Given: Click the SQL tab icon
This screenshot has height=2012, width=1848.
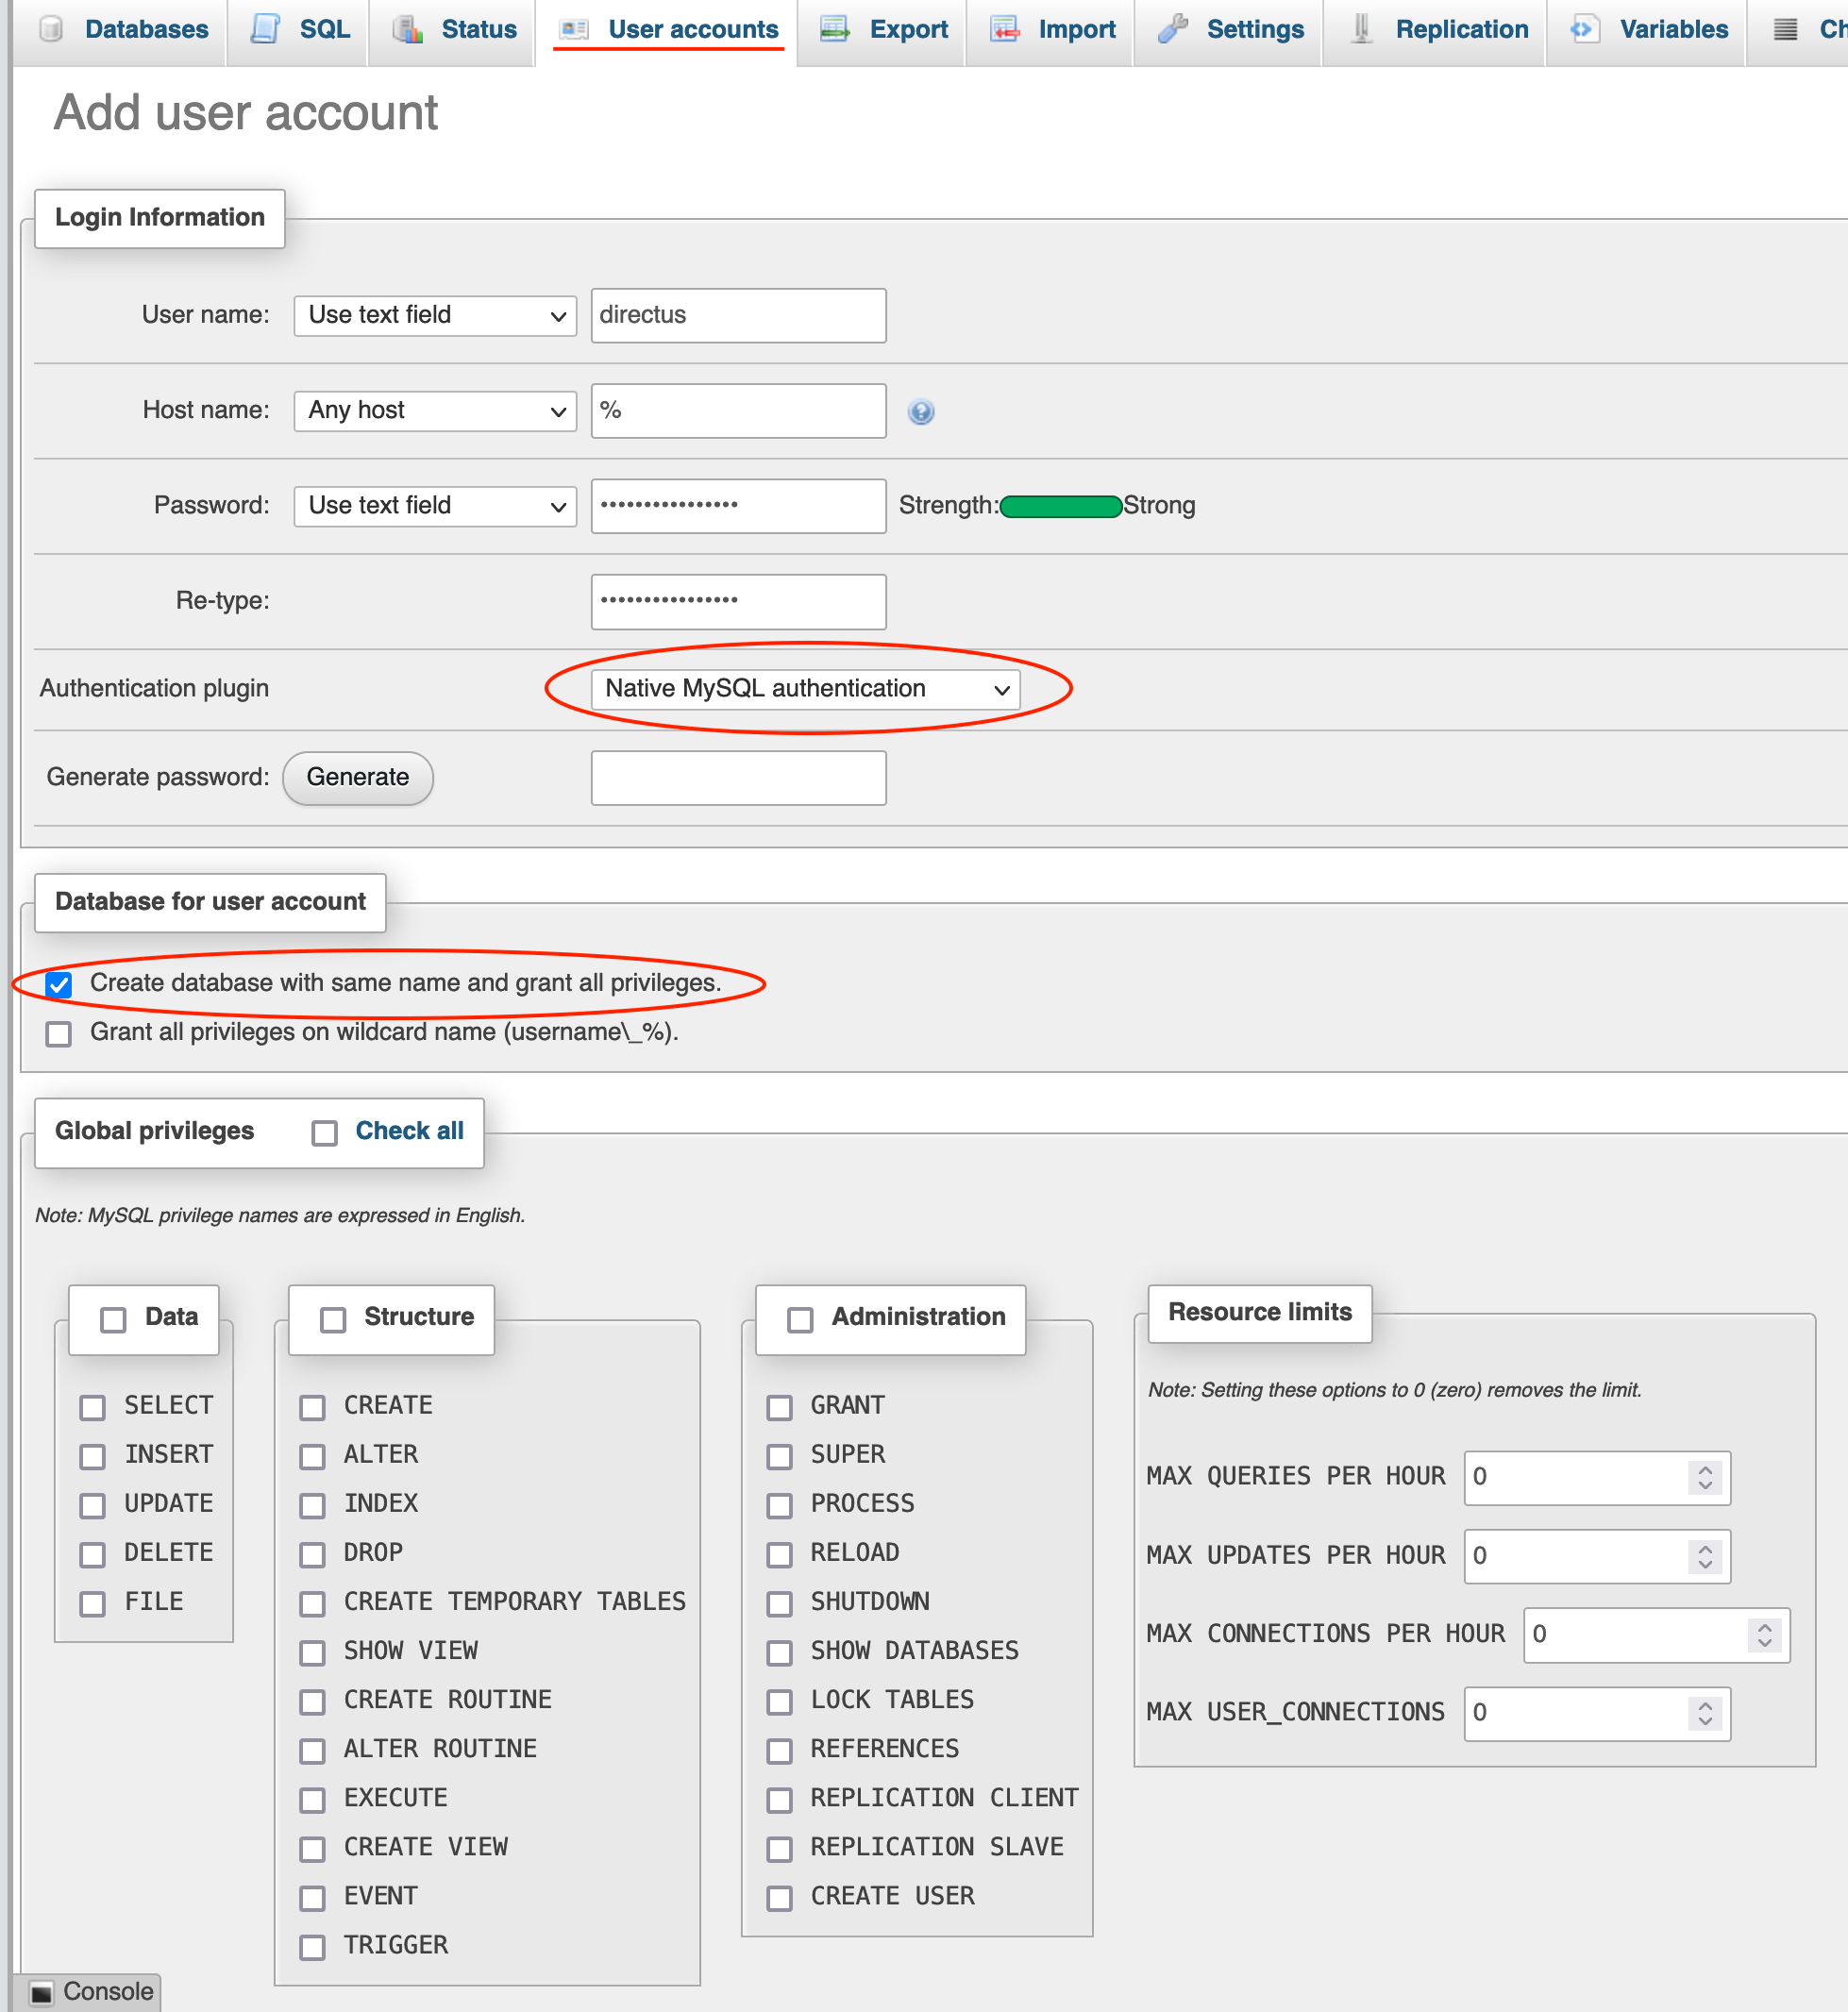Looking at the screenshot, I should tap(265, 29).
